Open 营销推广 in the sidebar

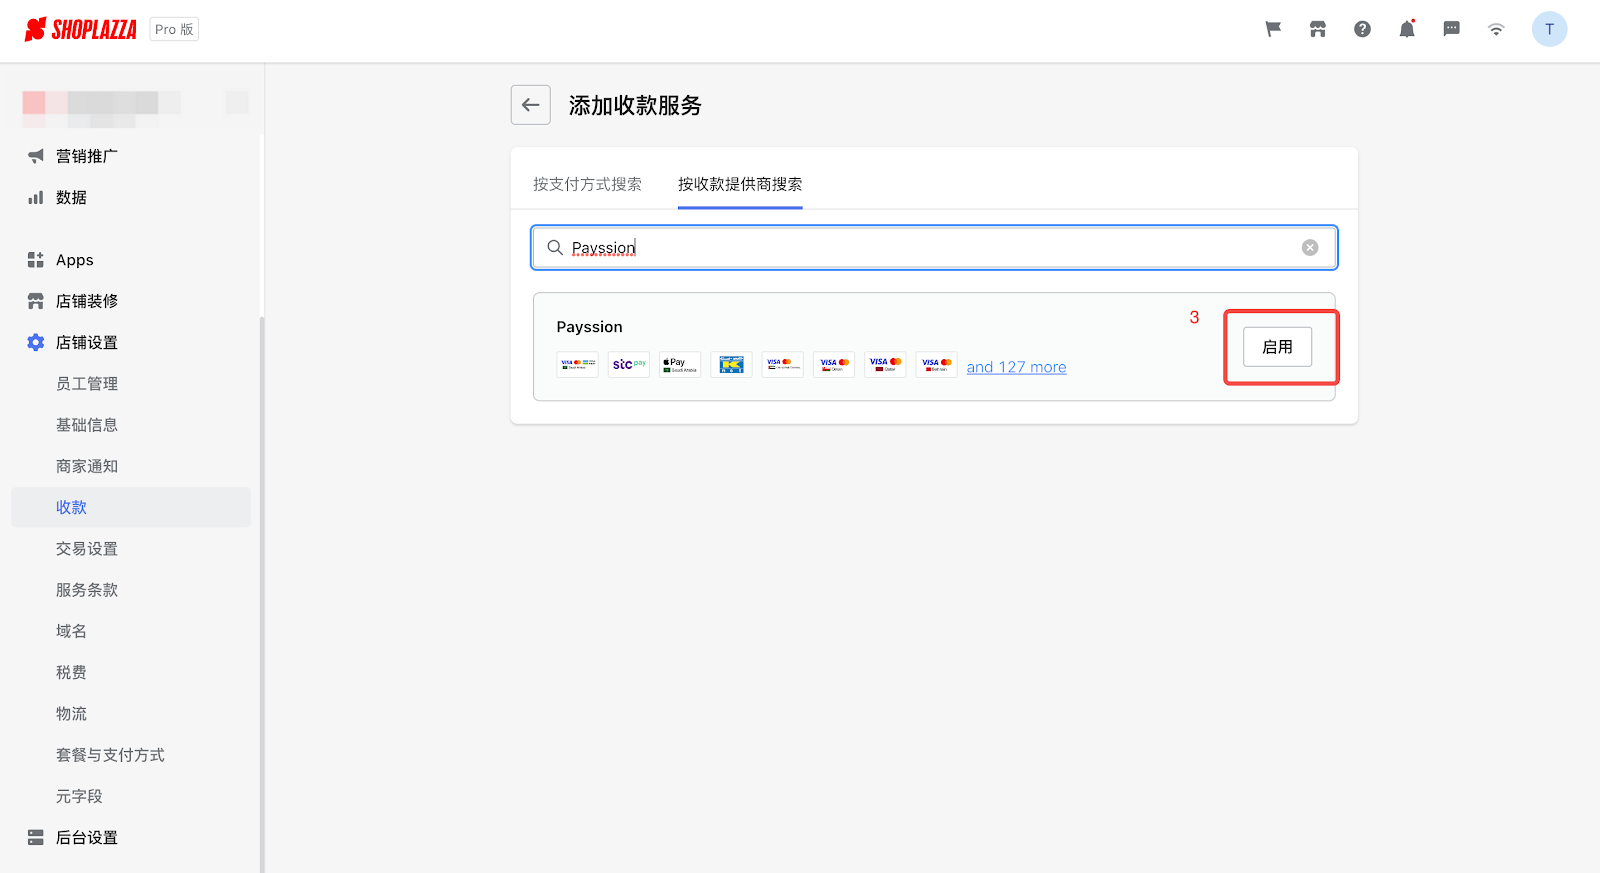87,156
